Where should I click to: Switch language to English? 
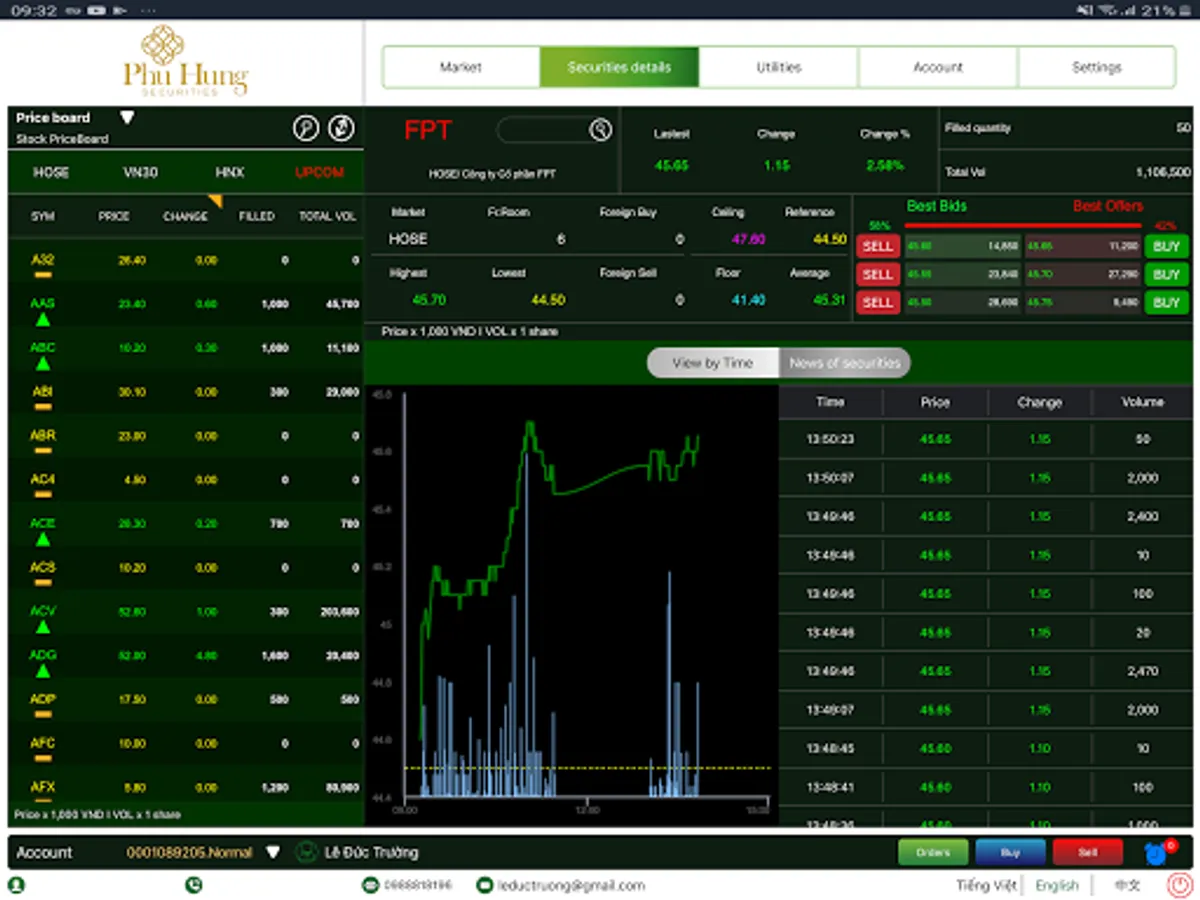pyautogui.click(x=1057, y=885)
